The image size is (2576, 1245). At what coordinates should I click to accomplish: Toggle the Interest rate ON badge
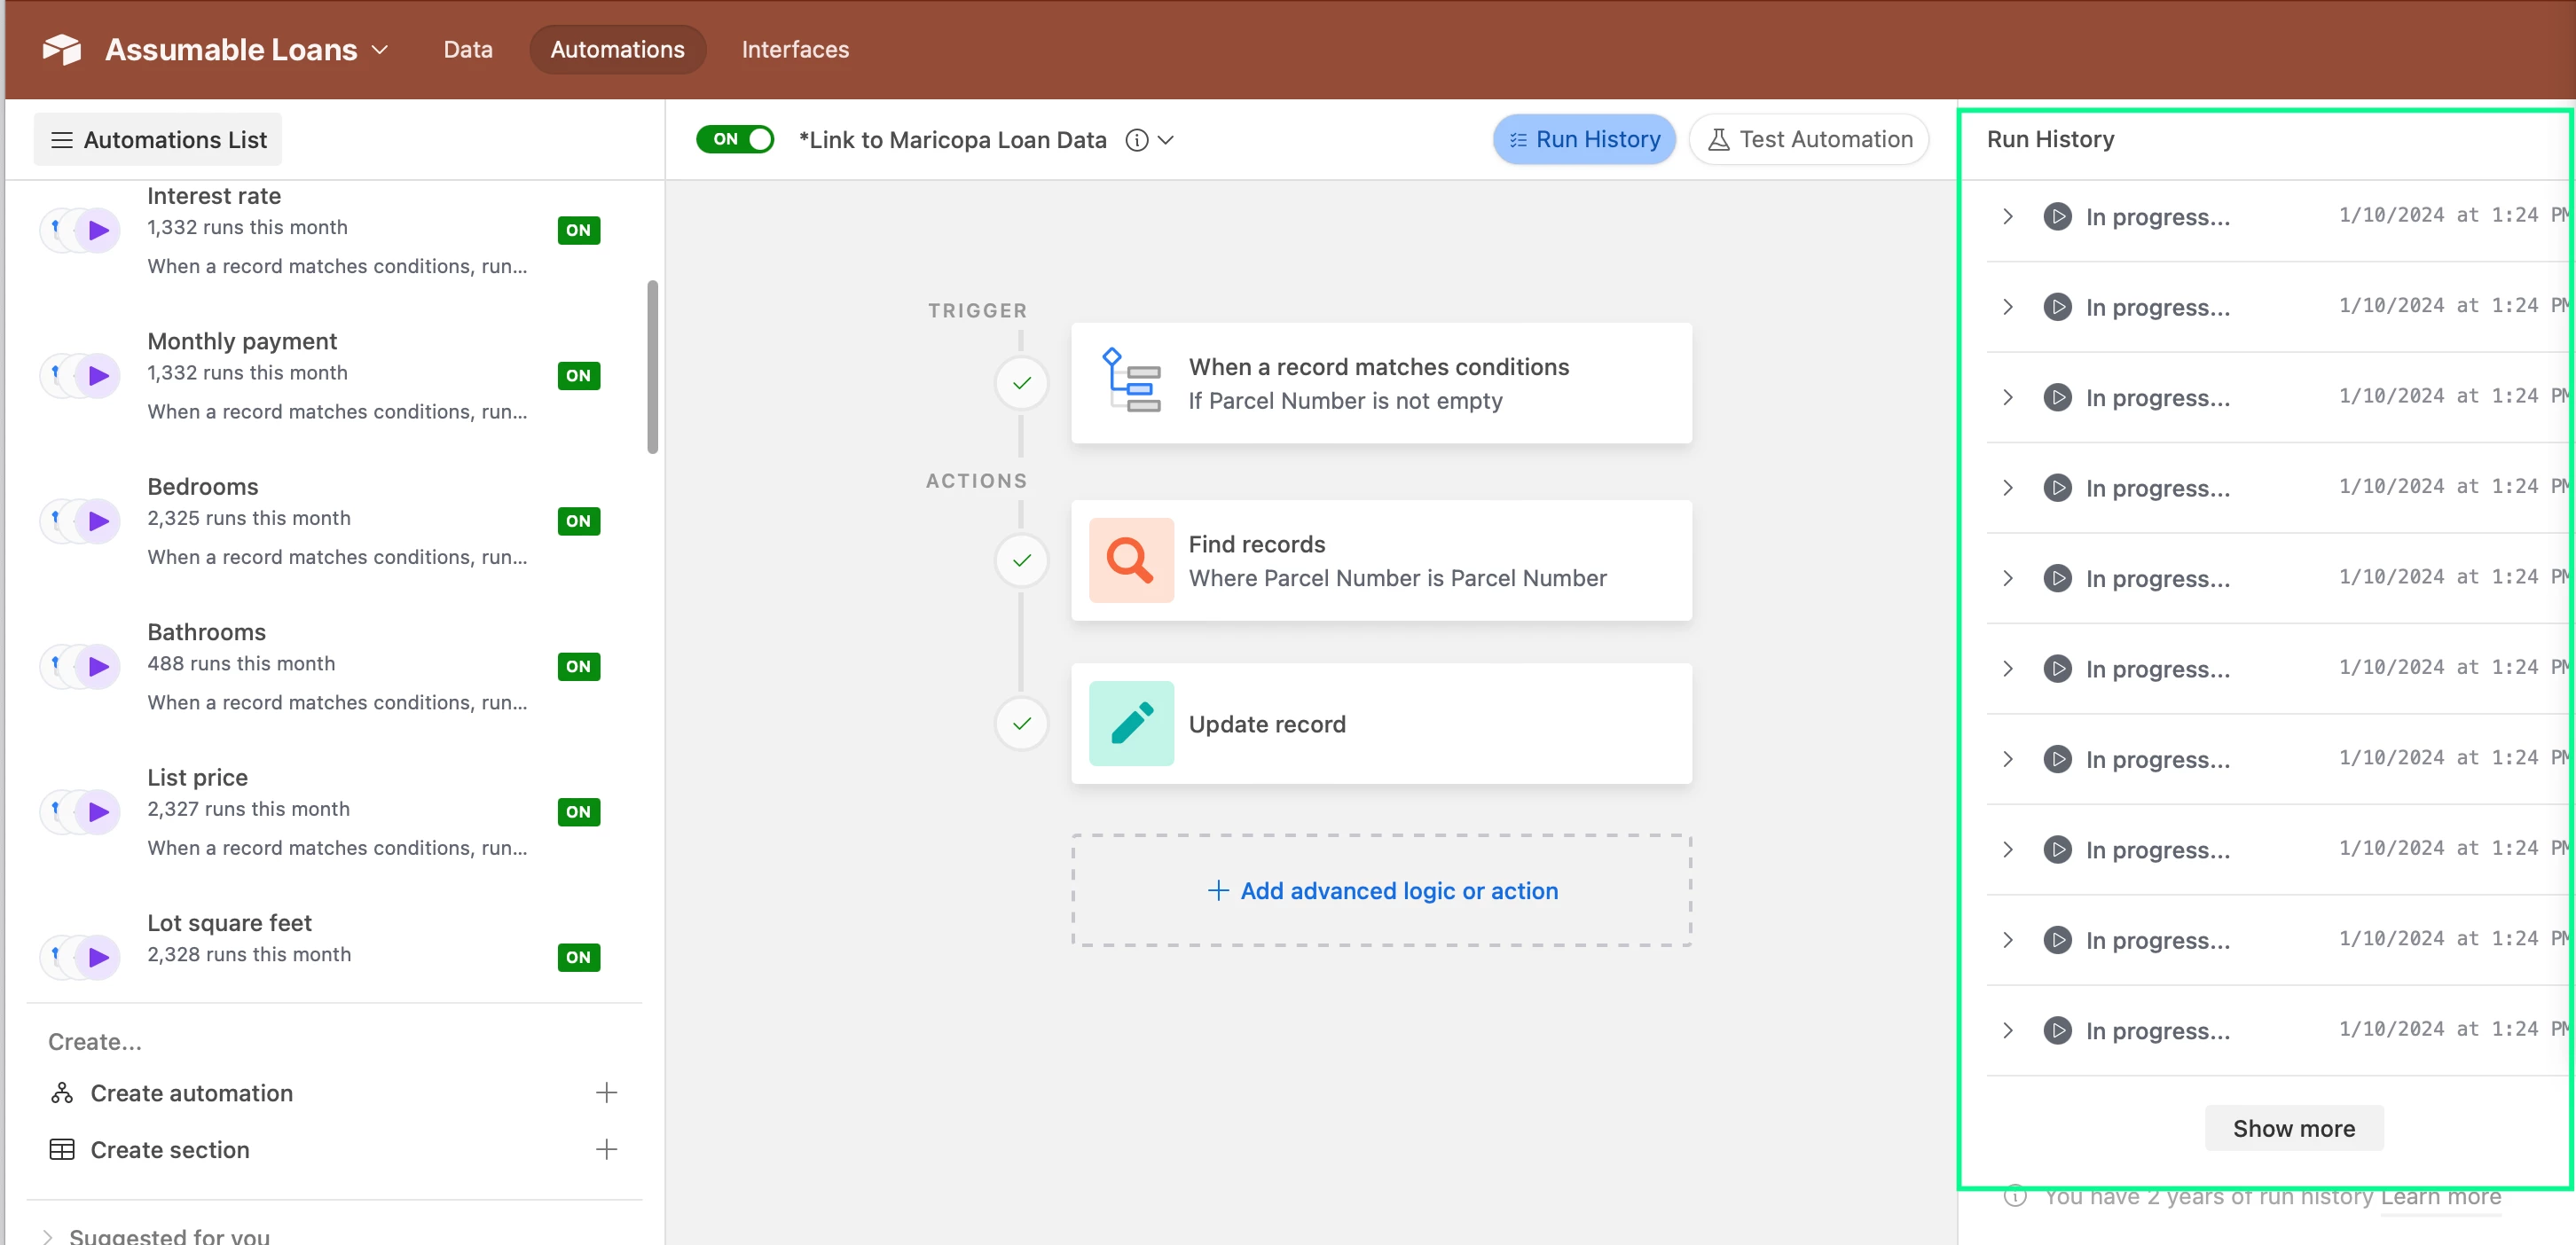578,230
